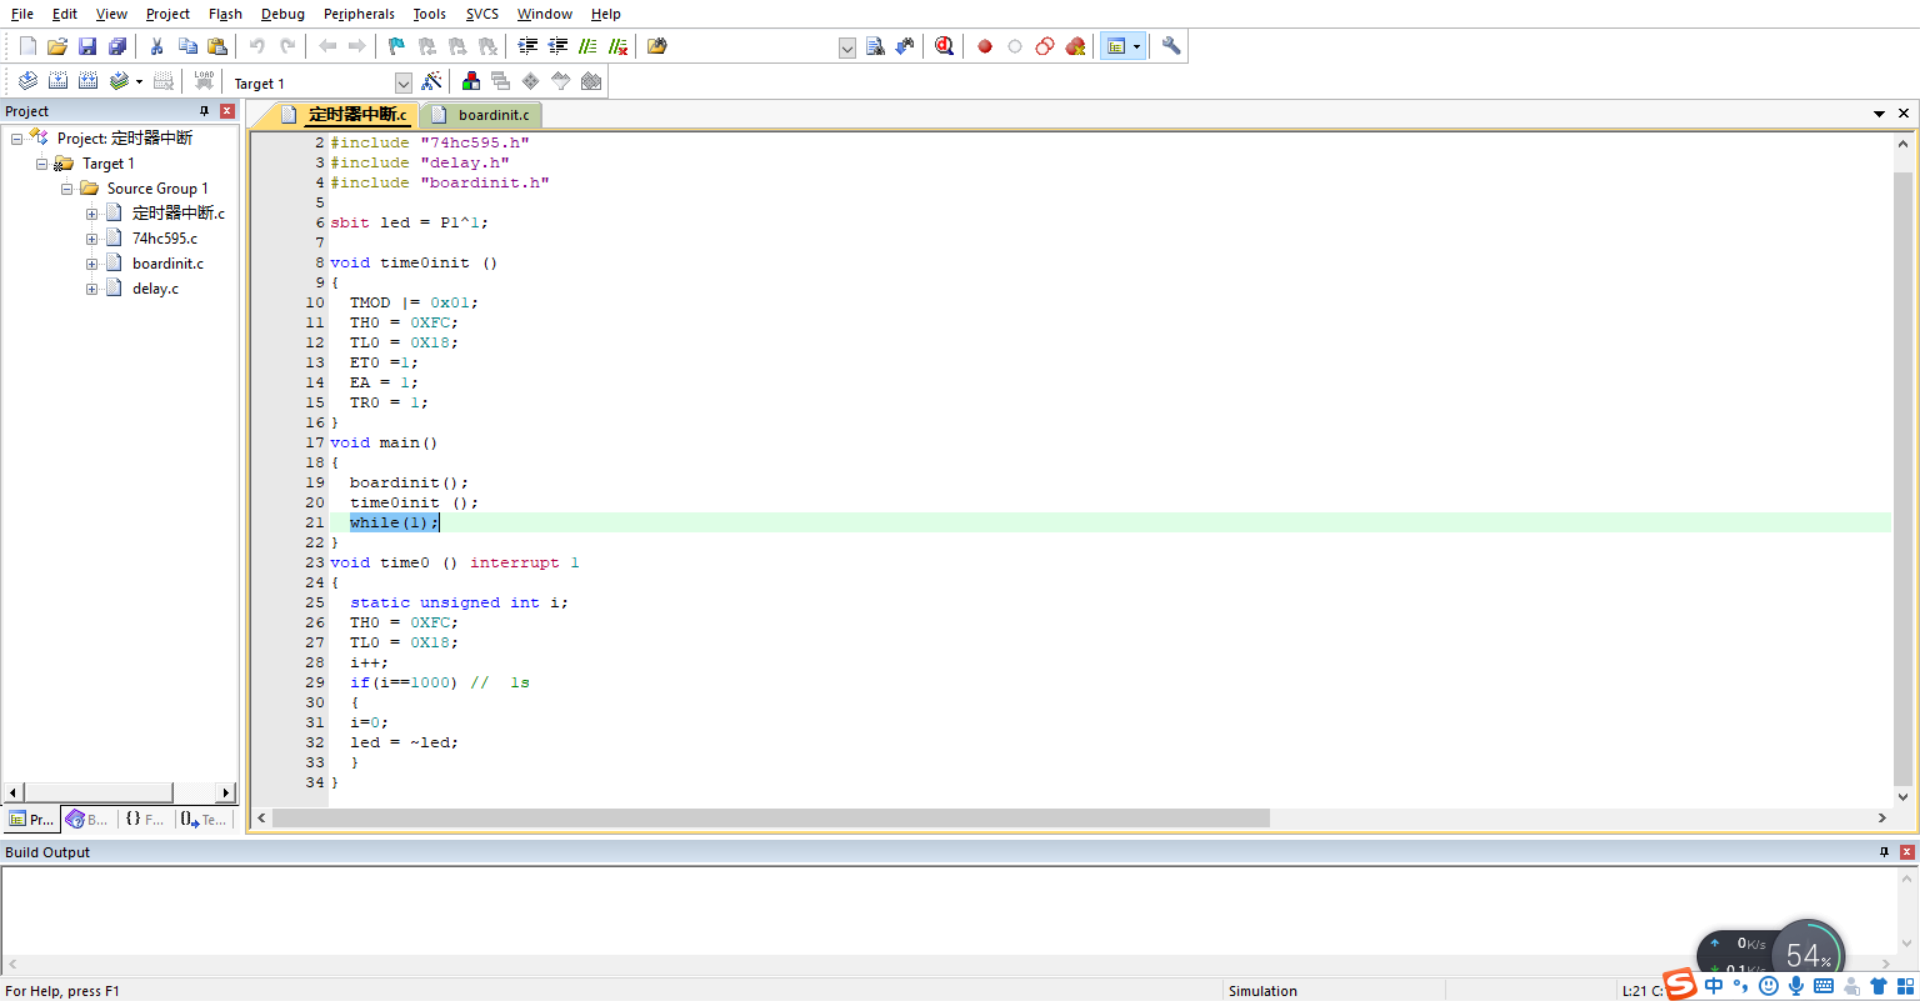Open batch build dropdown arrow
This screenshot has height=1001, width=1920.
coord(139,82)
